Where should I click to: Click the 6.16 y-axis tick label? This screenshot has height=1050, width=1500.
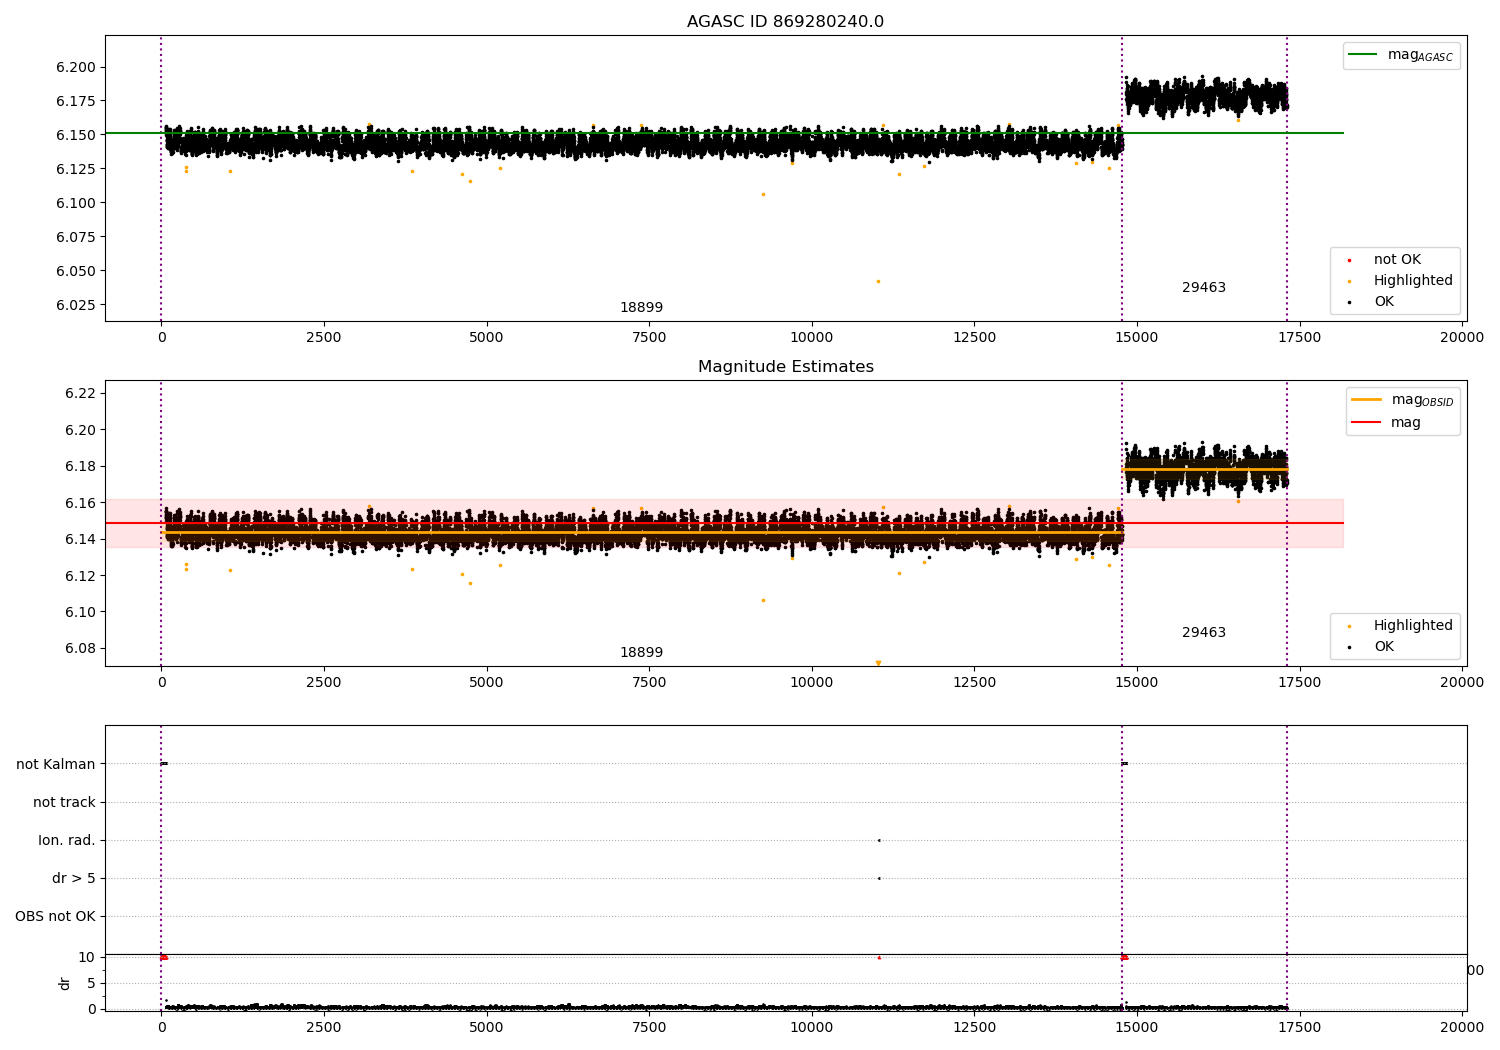pos(80,504)
